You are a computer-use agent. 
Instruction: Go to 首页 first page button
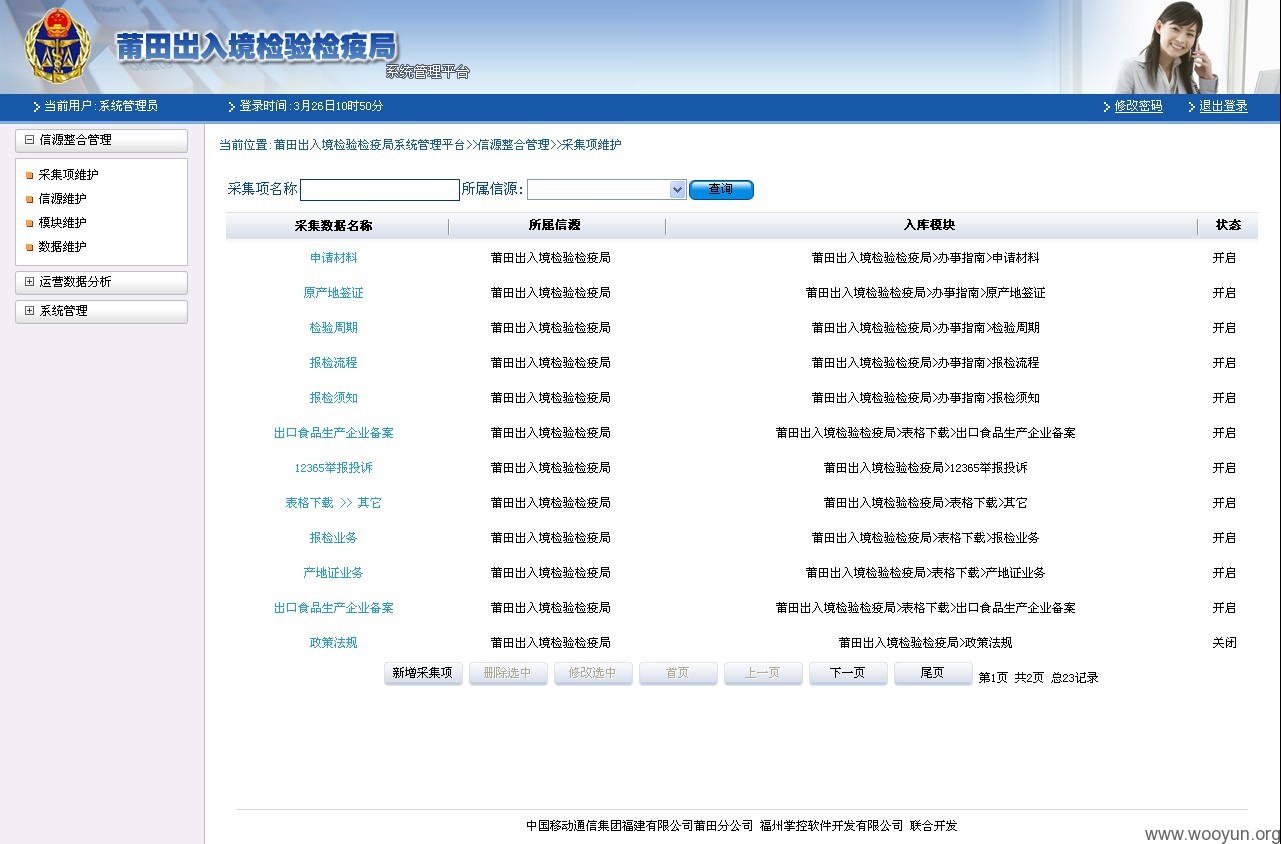678,674
